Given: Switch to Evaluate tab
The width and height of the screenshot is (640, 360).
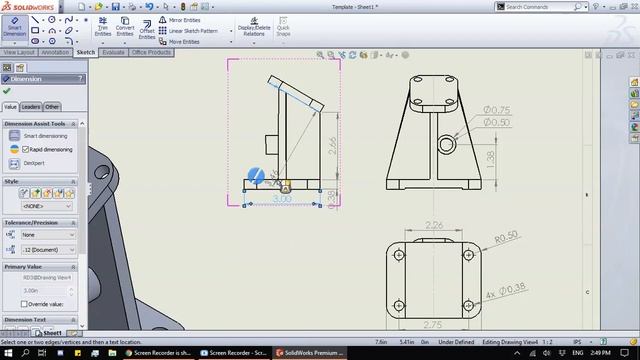Looking at the screenshot, I should [113, 52].
